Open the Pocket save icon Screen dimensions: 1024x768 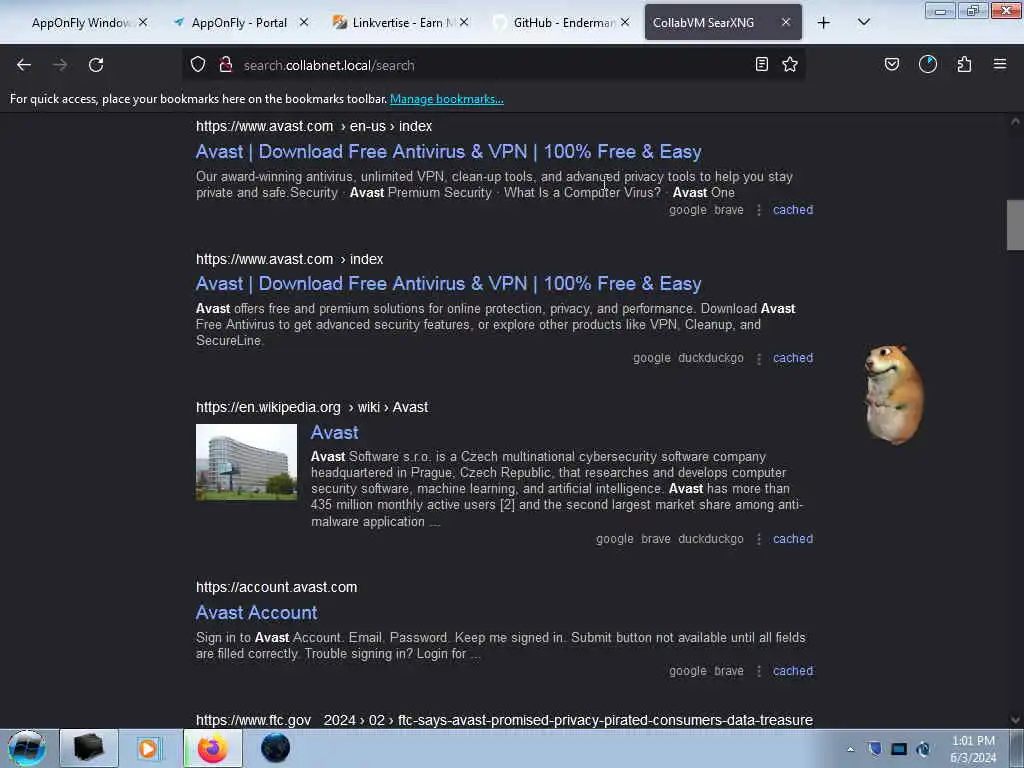tap(891, 64)
